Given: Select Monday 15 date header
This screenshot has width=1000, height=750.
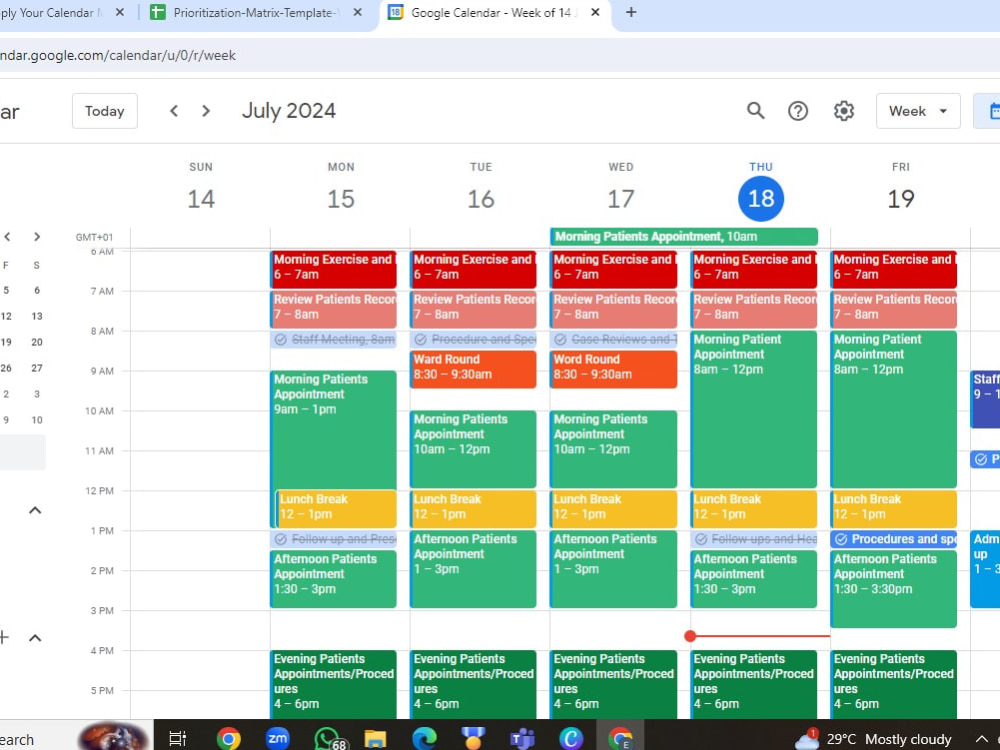Looking at the screenshot, I should pyautogui.click(x=341, y=199).
